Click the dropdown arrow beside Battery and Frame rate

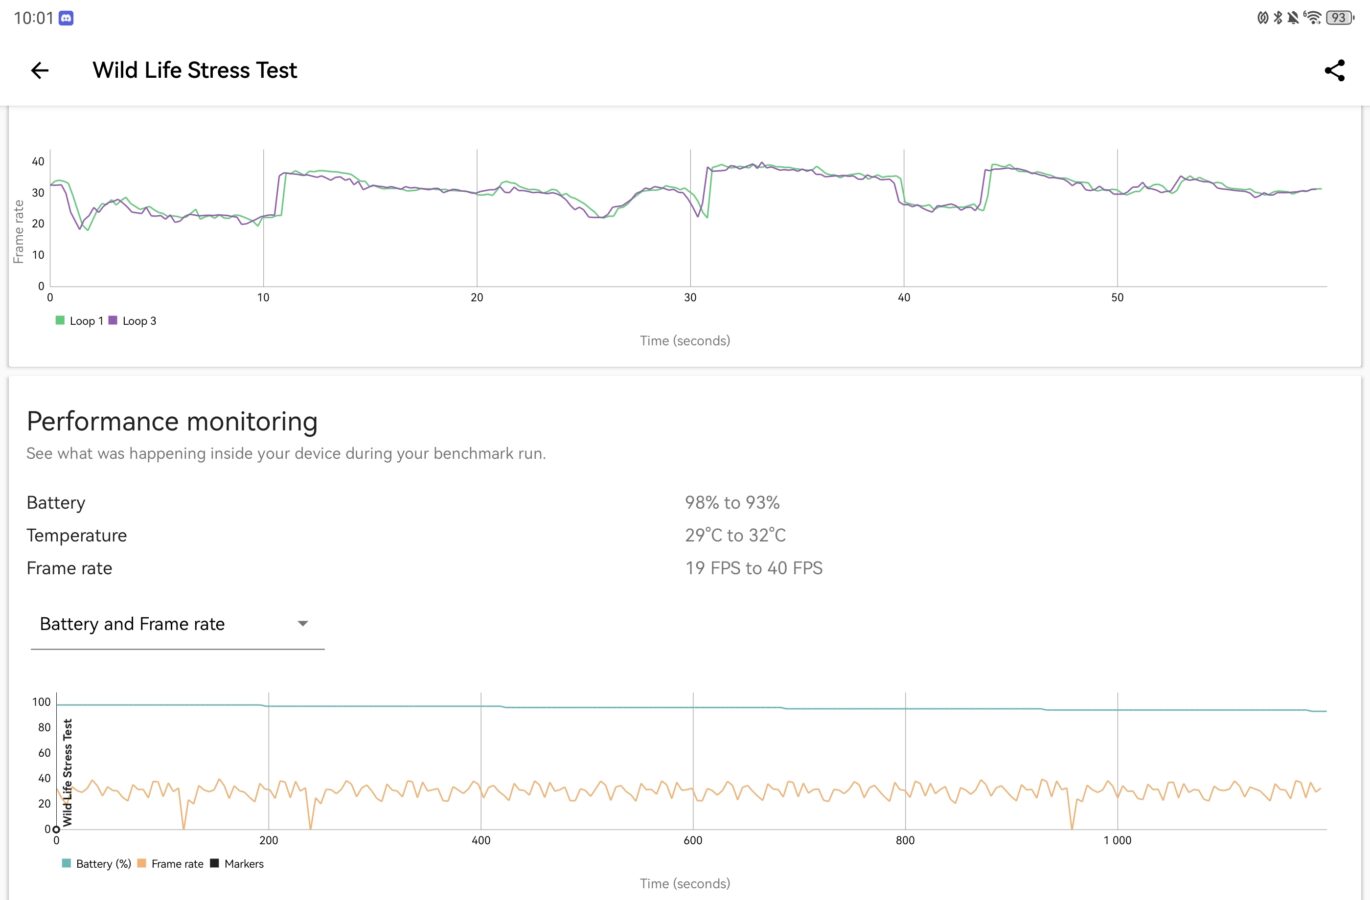click(x=303, y=624)
